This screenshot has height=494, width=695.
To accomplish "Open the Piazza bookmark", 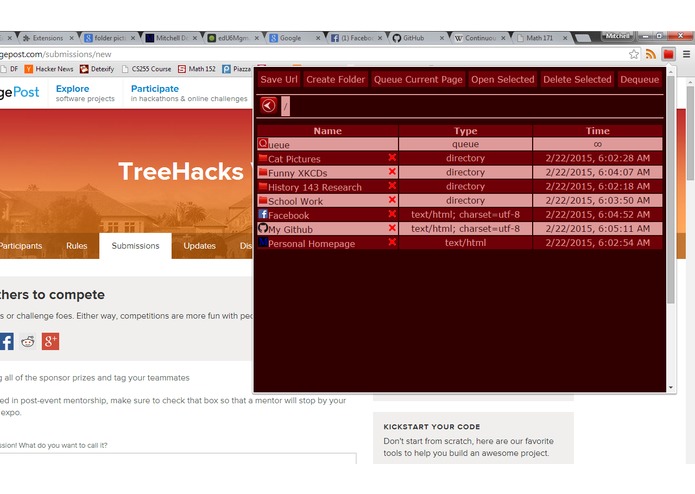I will point(237,69).
